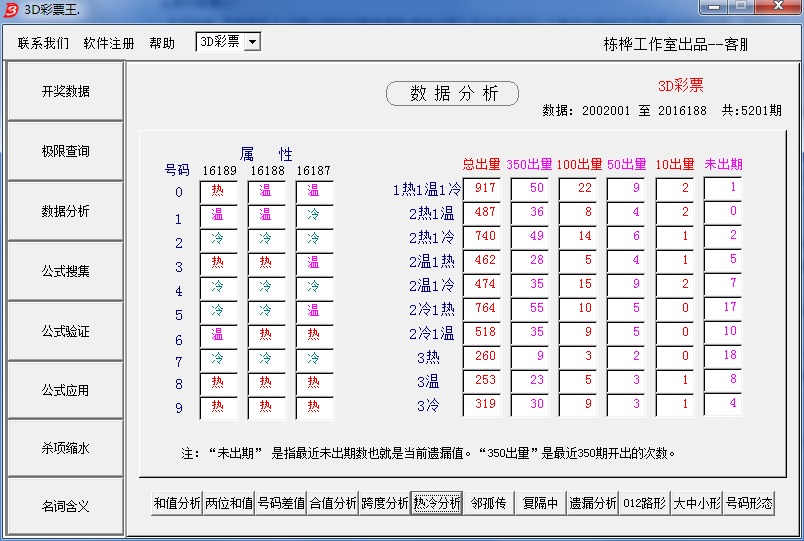Click the red 3D彩票 label
This screenshot has width=804, height=541.
click(x=680, y=86)
